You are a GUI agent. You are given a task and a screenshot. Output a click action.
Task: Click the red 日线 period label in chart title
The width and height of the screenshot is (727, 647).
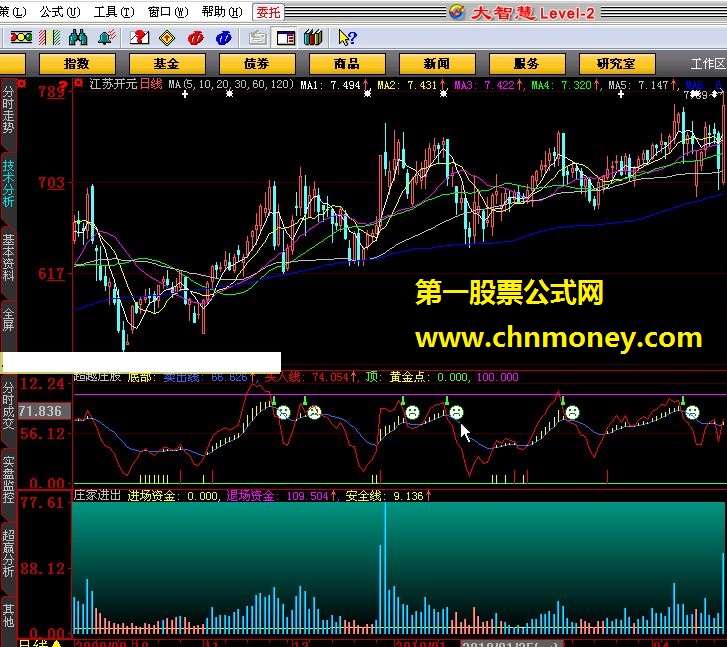(151, 84)
